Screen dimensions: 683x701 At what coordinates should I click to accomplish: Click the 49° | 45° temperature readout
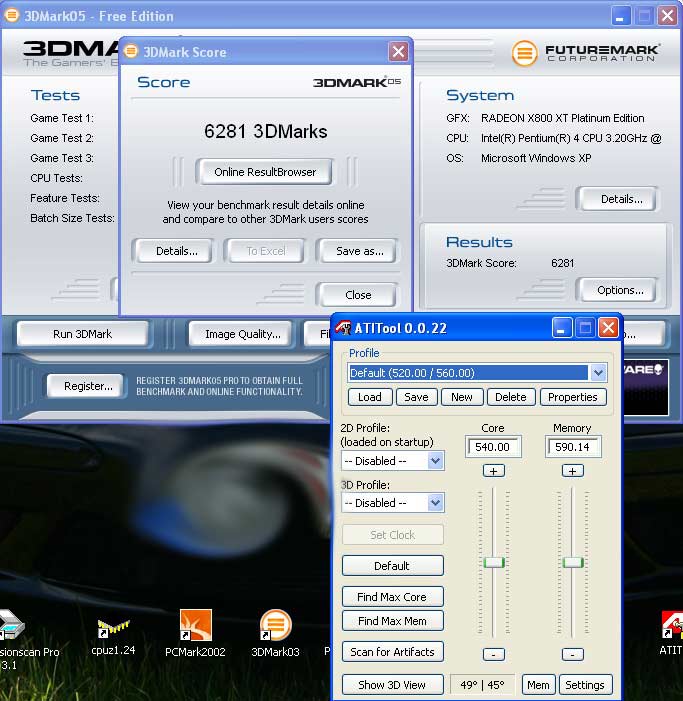click(482, 684)
